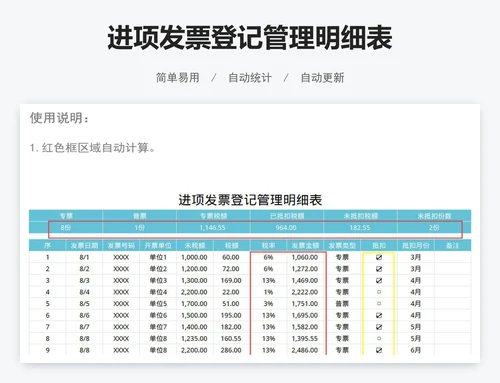The height and width of the screenshot is (383, 500).
Task: Toggle the 抵扣 checkbox in 单位3 row
Action: pyautogui.click(x=379, y=281)
